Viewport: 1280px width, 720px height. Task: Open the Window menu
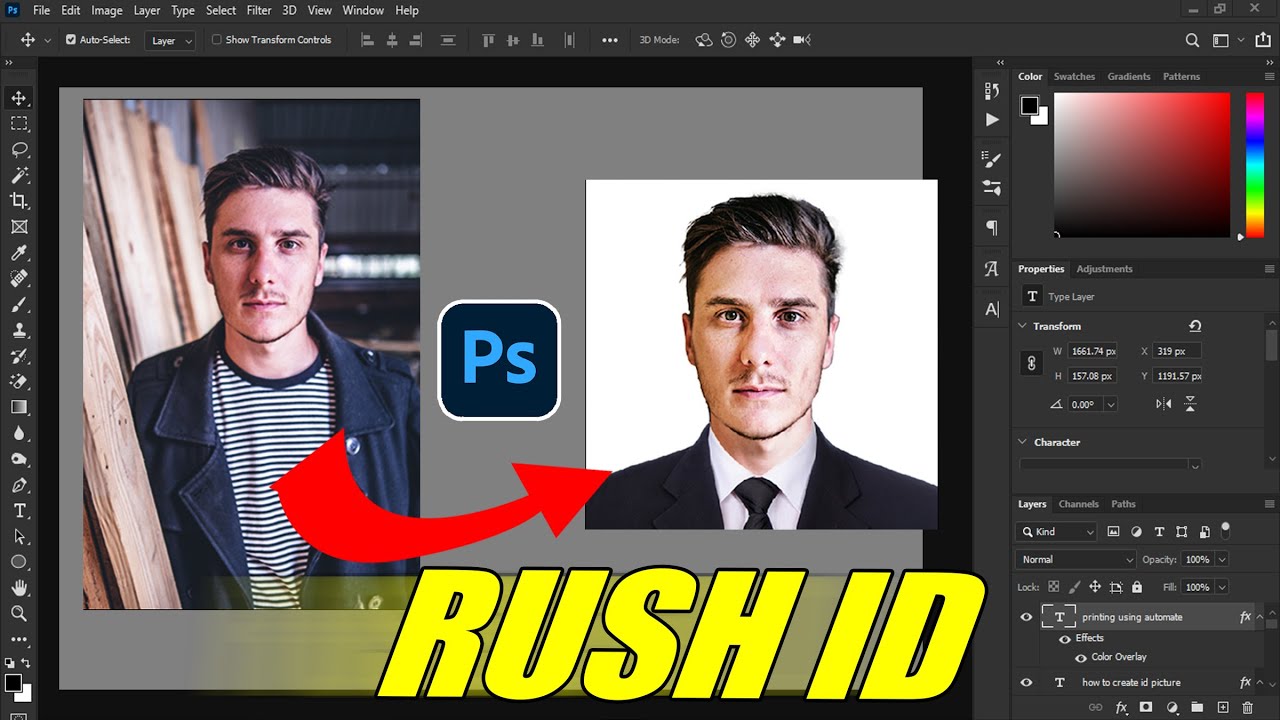pyautogui.click(x=363, y=10)
